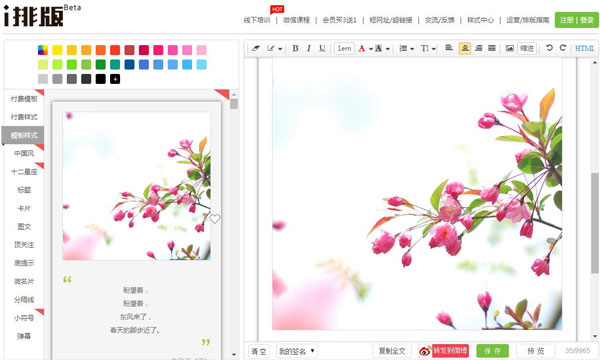The width and height of the screenshot is (600, 360).
Task: Open the 小符号 category
Action: tap(24, 318)
